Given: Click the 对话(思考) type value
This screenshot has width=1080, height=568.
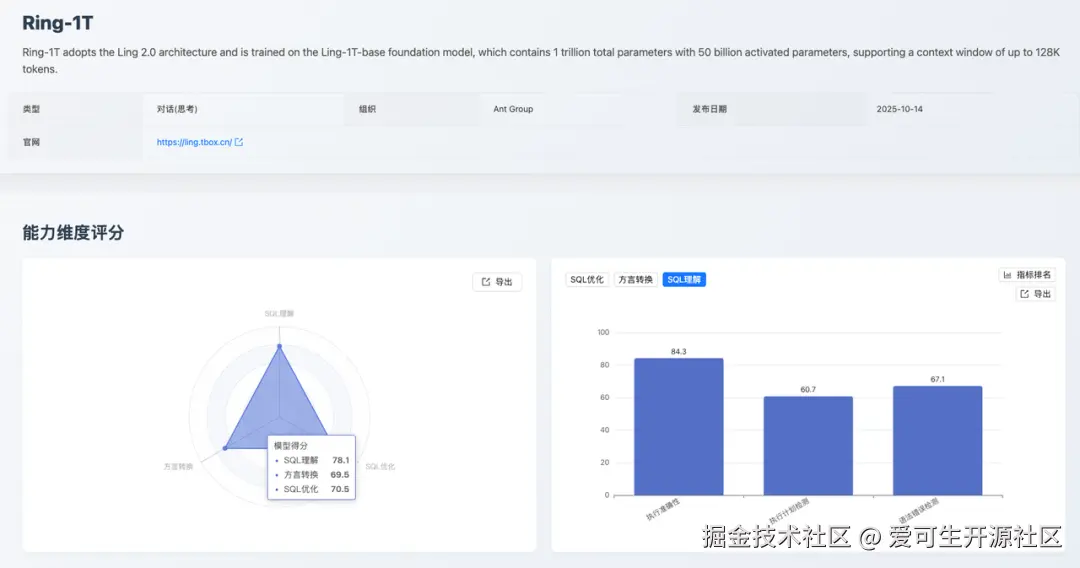Looking at the screenshot, I should coord(177,109).
